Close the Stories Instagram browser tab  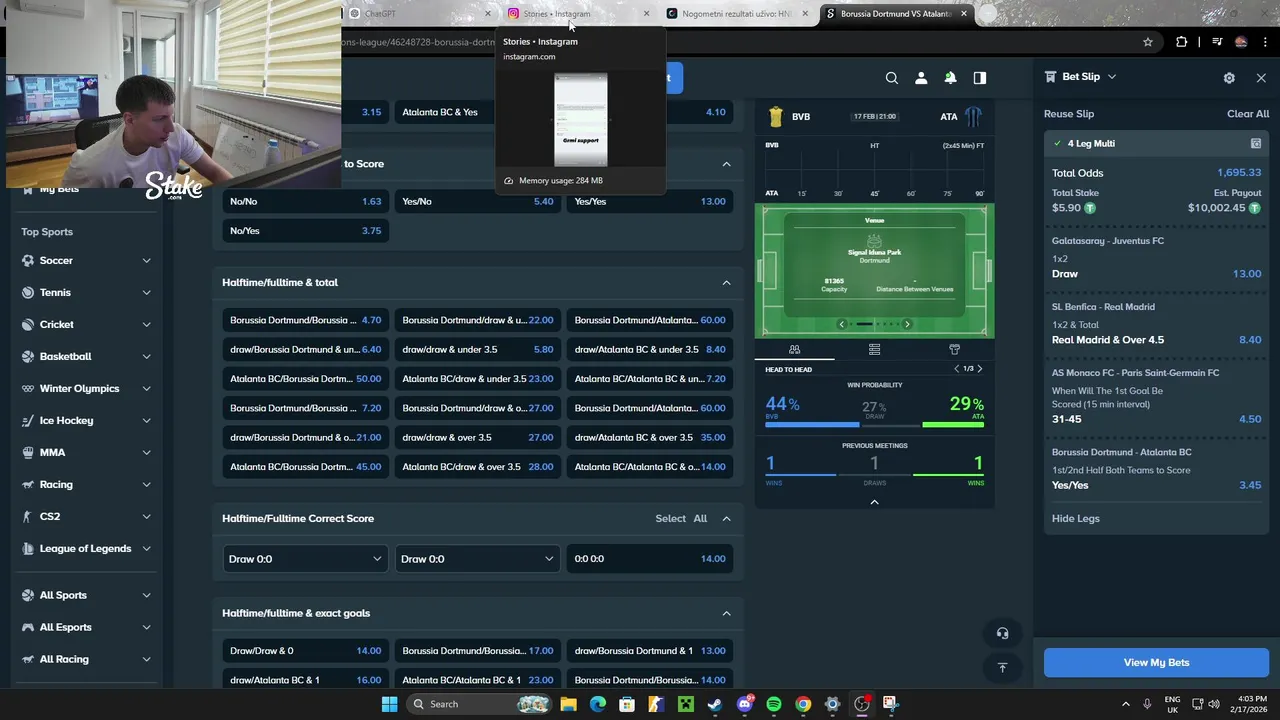click(646, 14)
